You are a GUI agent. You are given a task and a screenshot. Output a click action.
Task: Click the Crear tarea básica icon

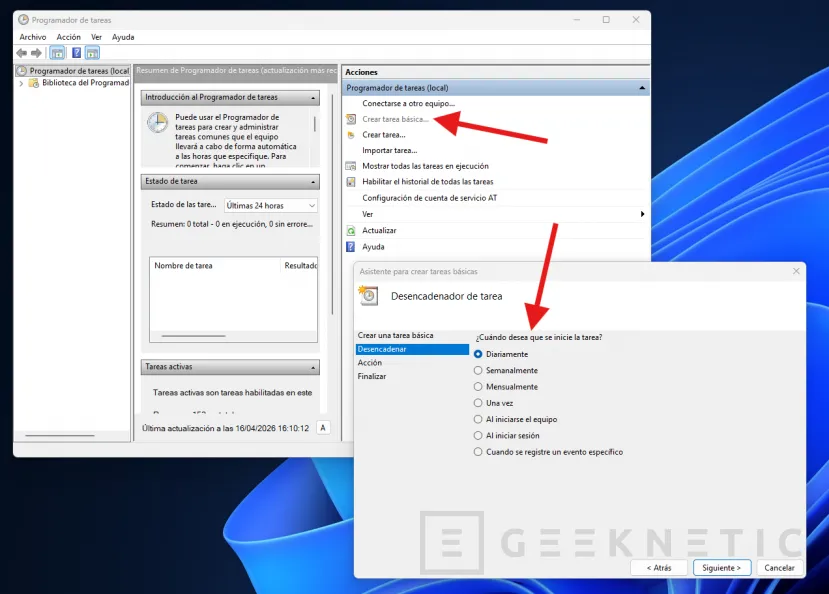click(351, 119)
